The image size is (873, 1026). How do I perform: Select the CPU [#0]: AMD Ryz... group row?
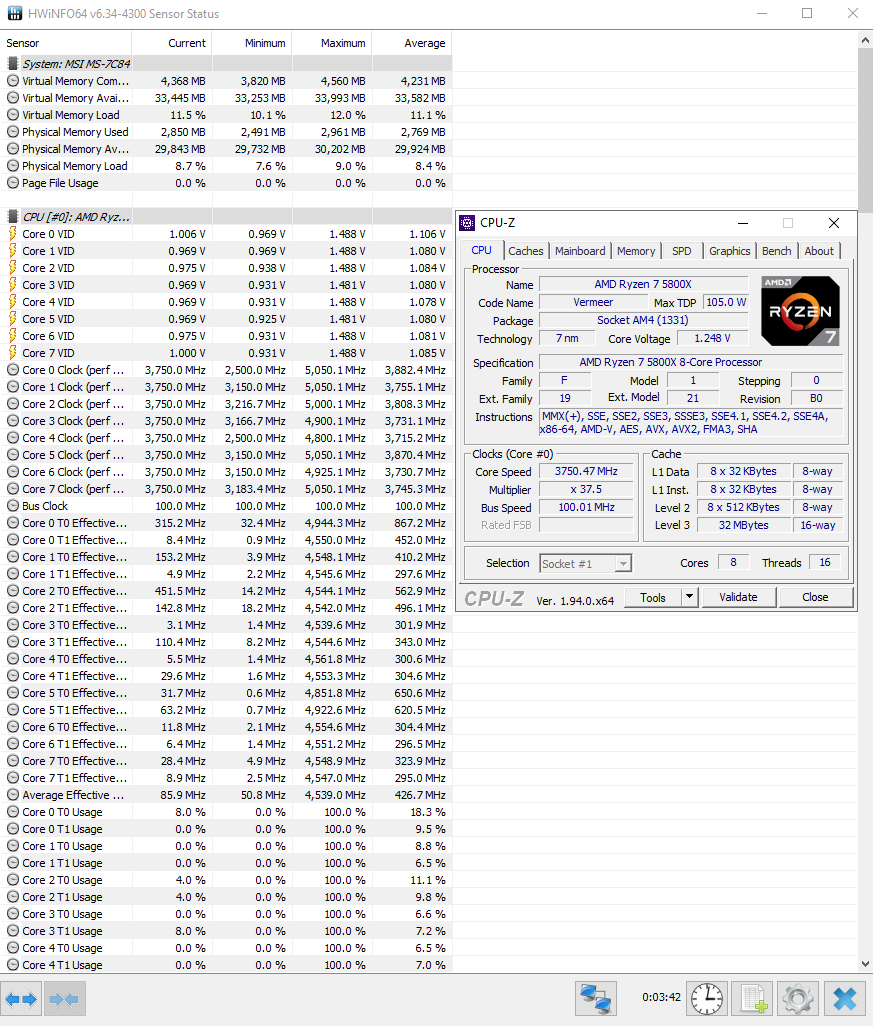[226, 217]
